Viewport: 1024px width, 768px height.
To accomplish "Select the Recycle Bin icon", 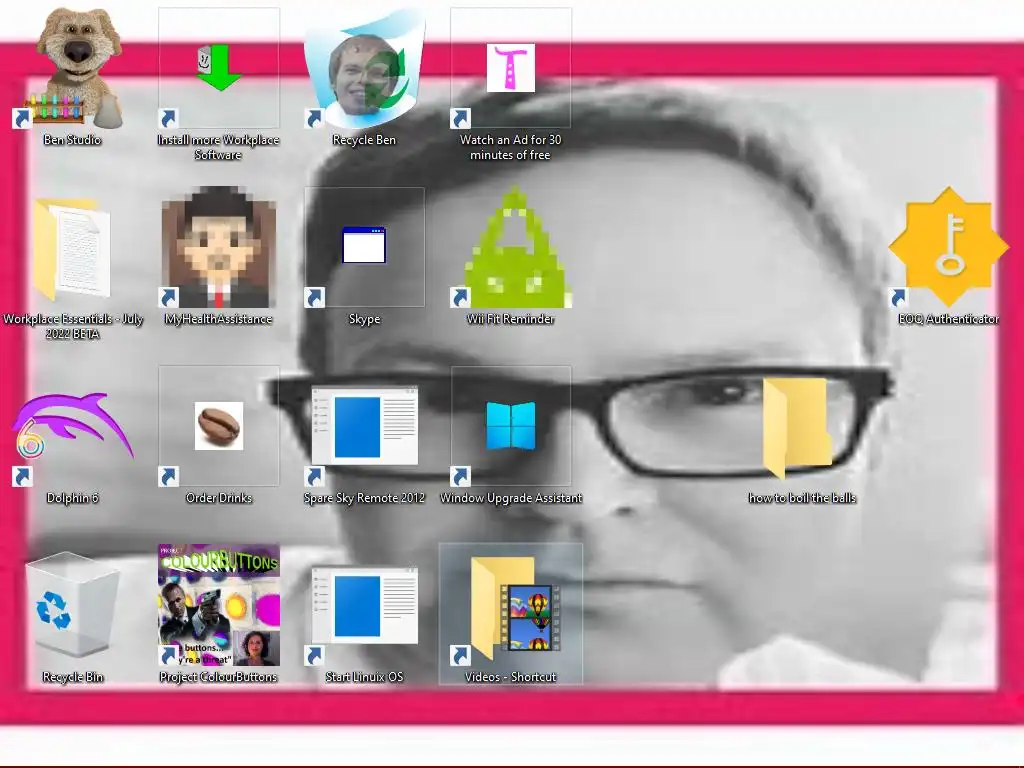I will (x=72, y=605).
